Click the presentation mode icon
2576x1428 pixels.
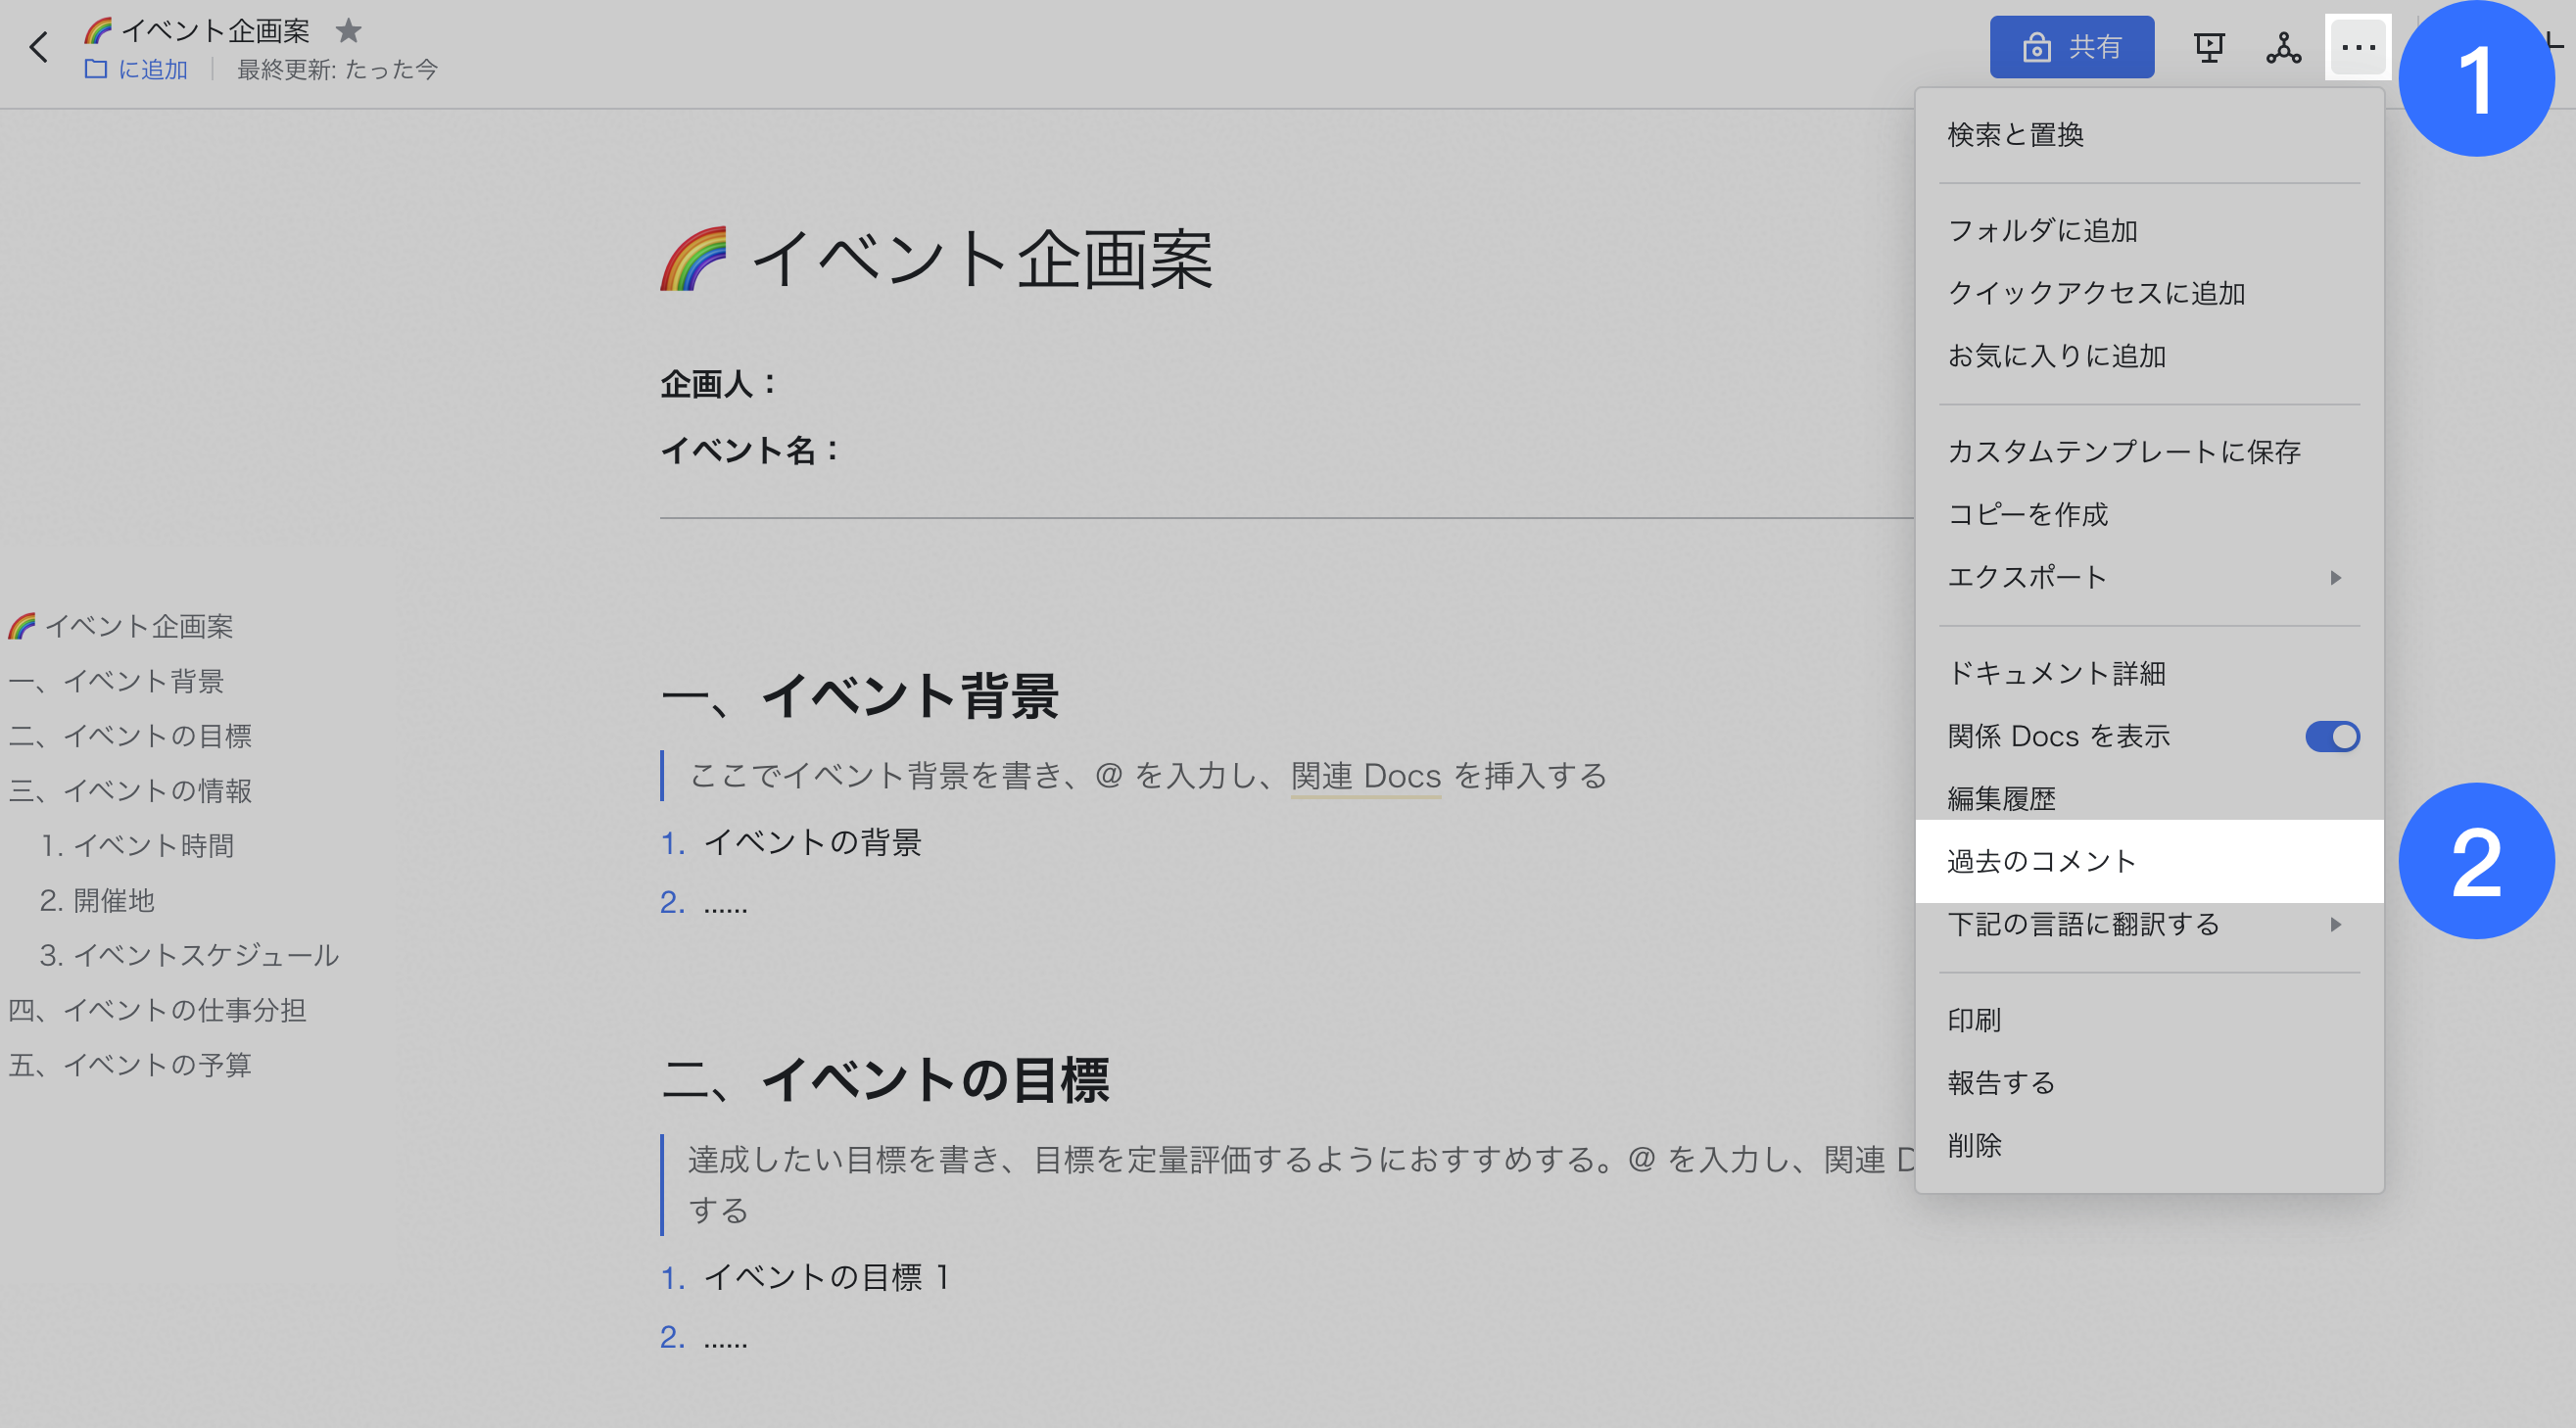click(2208, 47)
